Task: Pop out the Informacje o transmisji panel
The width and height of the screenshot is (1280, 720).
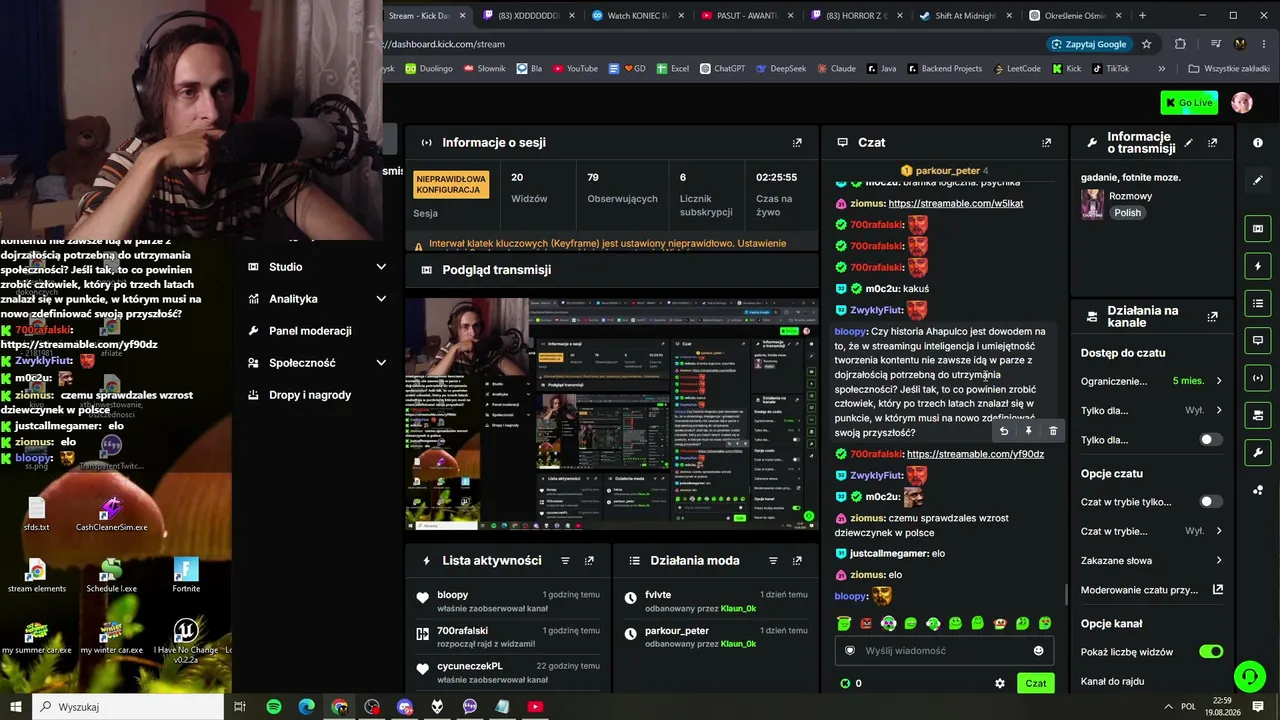Action: click(x=1213, y=143)
